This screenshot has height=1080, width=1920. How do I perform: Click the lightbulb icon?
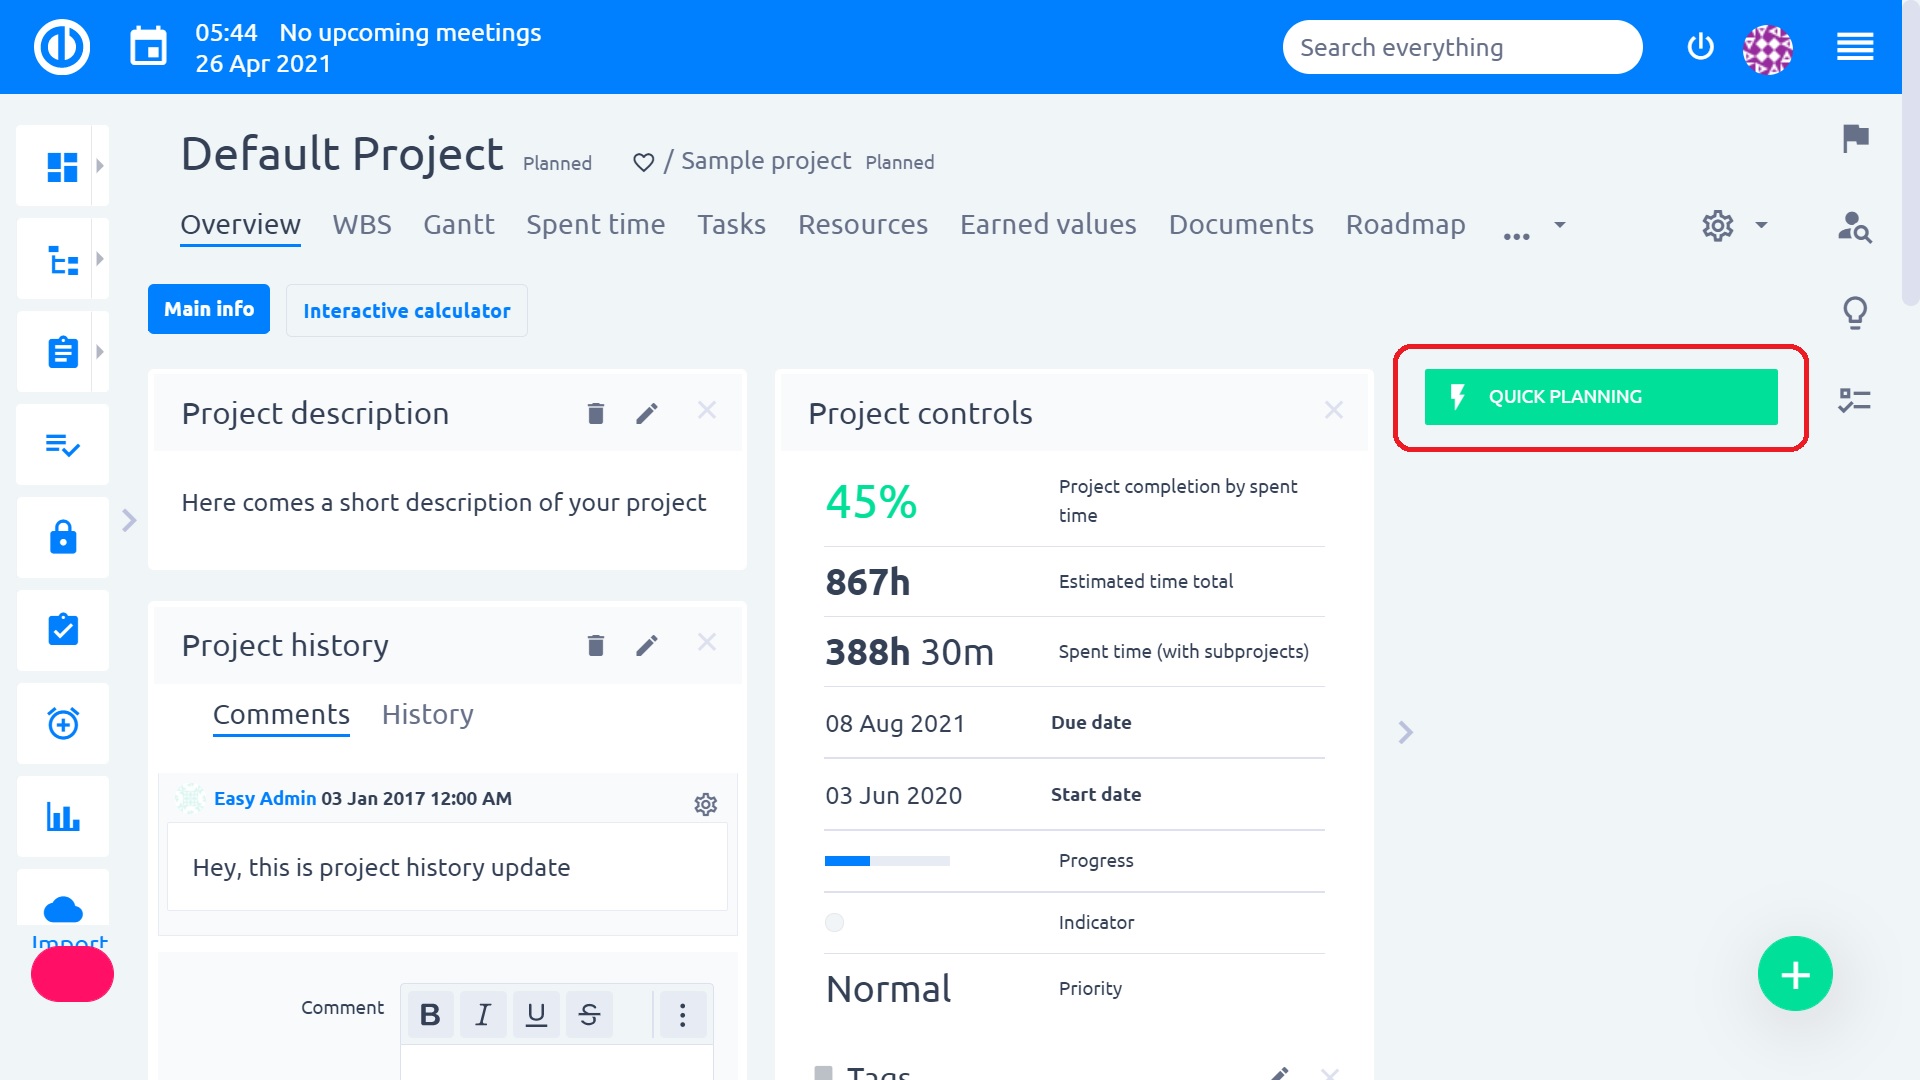pyautogui.click(x=1855, y=313)
